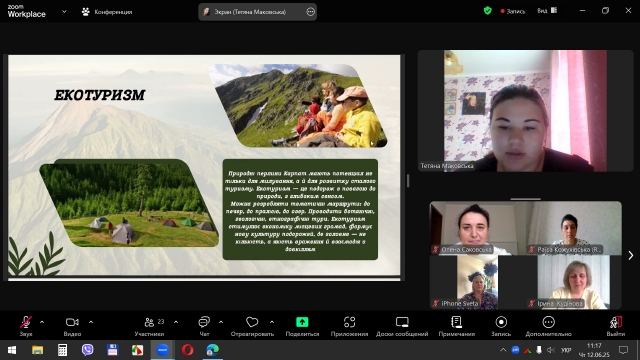Screen dimensions: 640x360
Task: Click the Отреагировать heart reactions icon
Action: pos(252,322)
